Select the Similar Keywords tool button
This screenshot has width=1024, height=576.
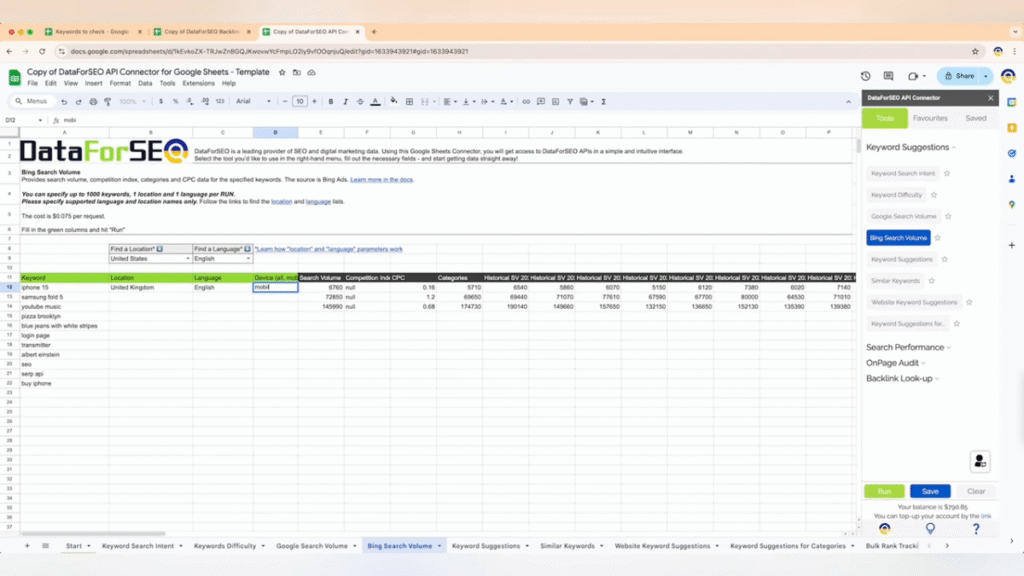tap(895, 281)
